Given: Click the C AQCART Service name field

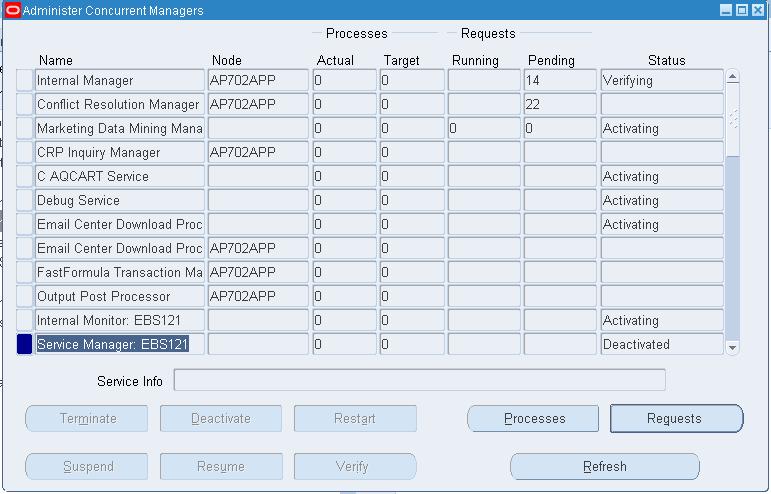Looking at the screenshot, I should 119,177.
